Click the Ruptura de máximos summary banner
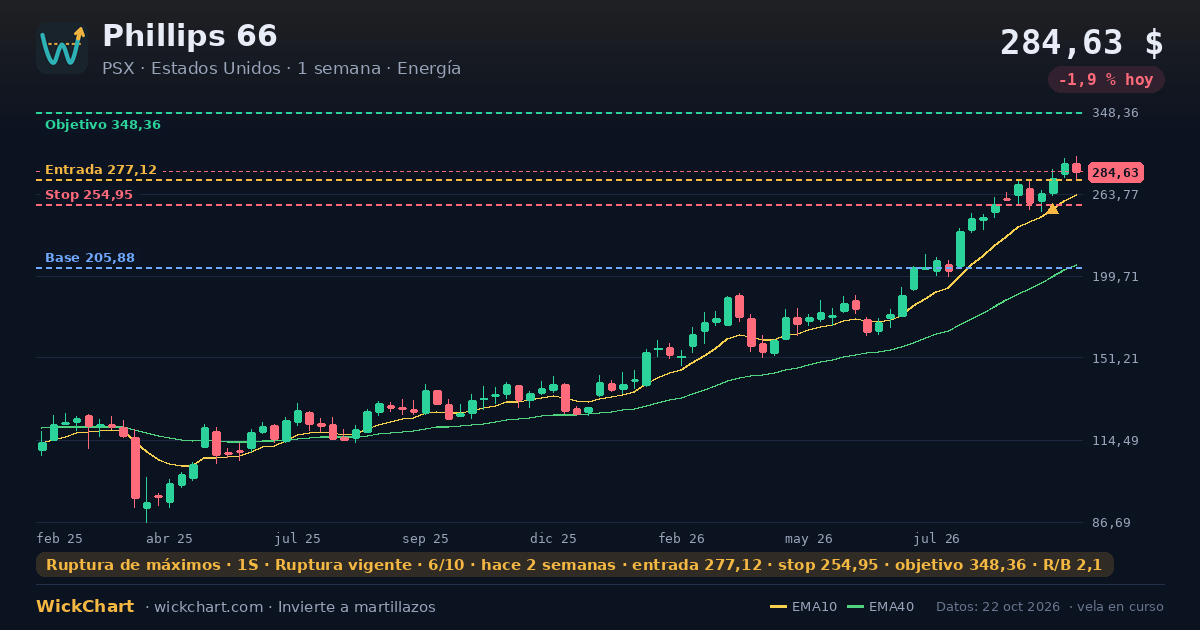 (575, 565)
